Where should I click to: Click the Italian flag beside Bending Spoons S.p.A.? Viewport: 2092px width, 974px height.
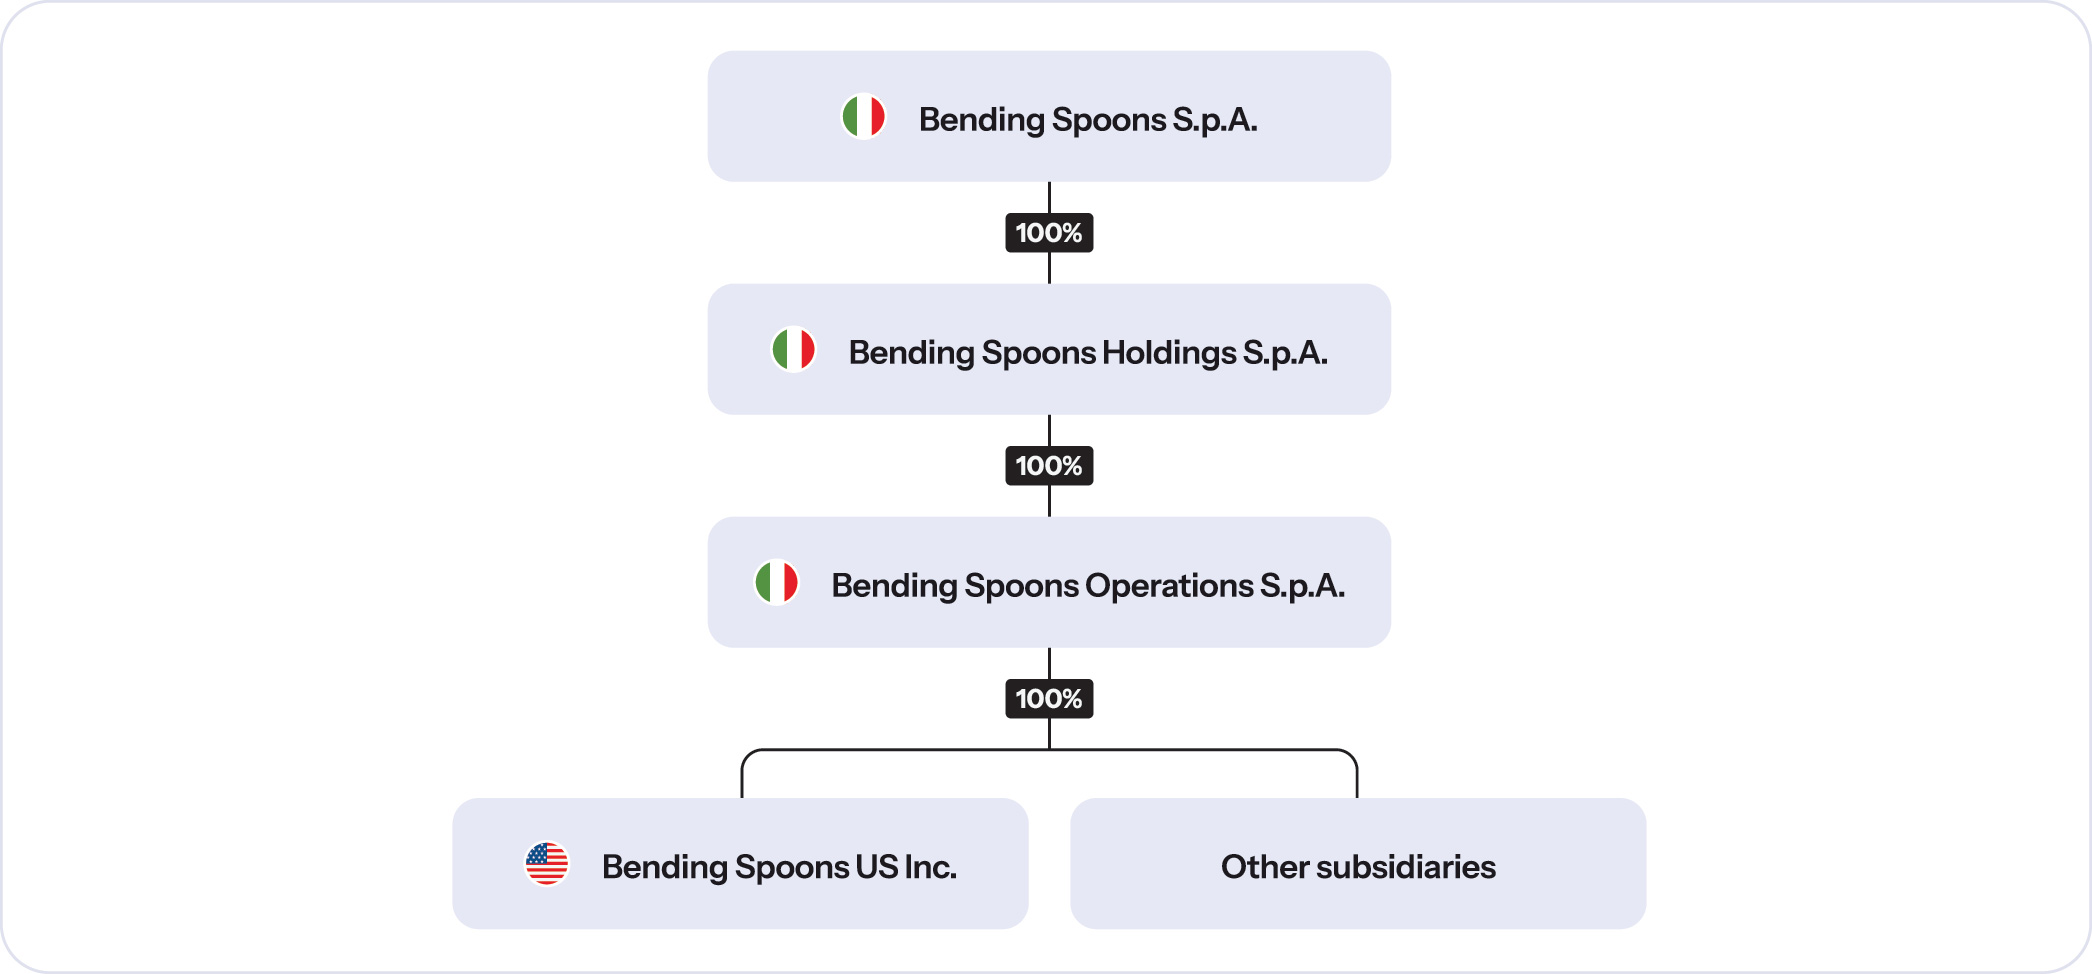click(x=863, y=117)
